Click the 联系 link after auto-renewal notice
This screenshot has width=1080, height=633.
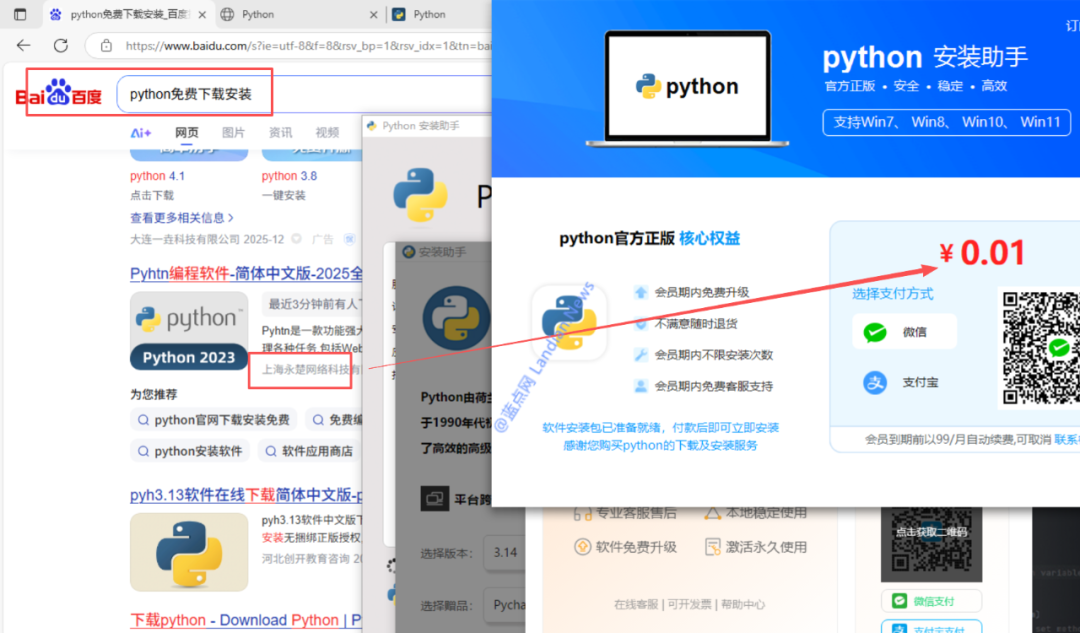1067,439
